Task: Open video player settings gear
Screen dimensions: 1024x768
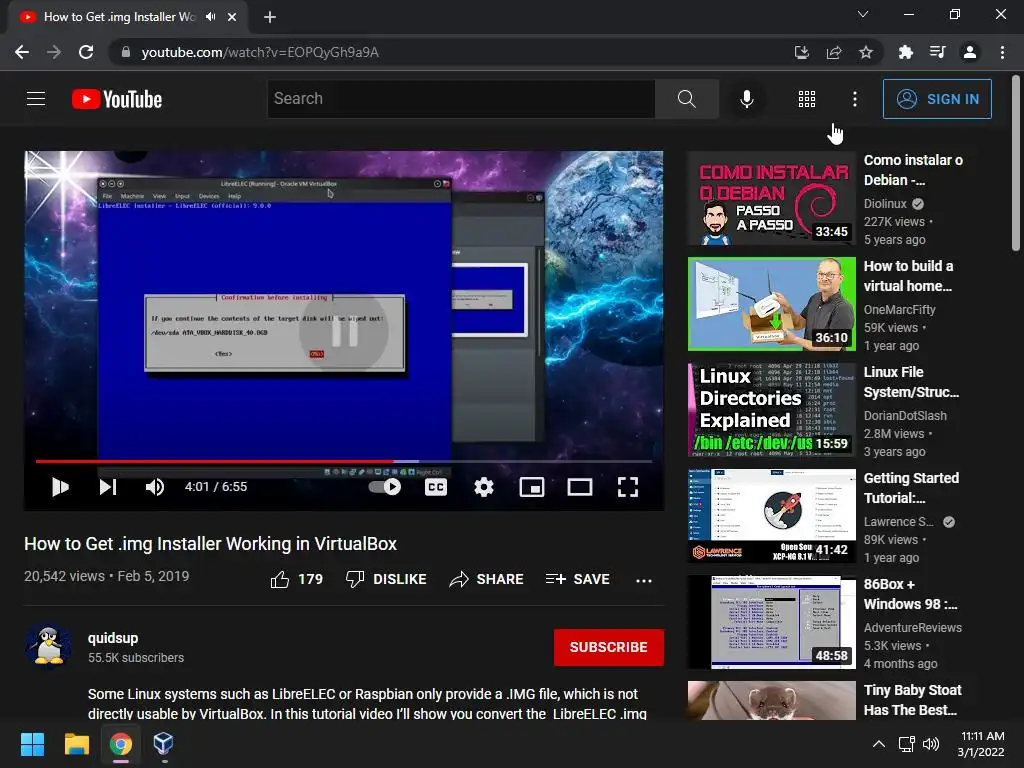Action: 483,487
